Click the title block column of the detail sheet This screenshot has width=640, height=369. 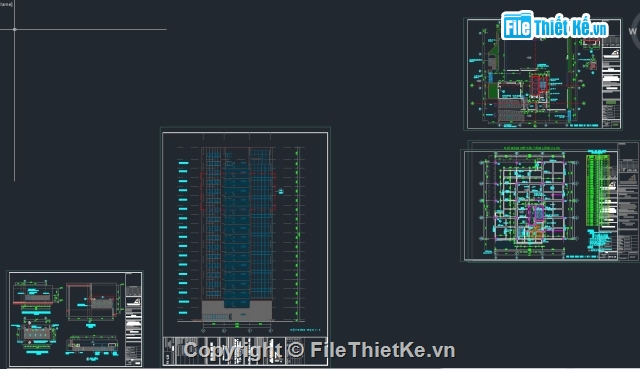point(133,319)
